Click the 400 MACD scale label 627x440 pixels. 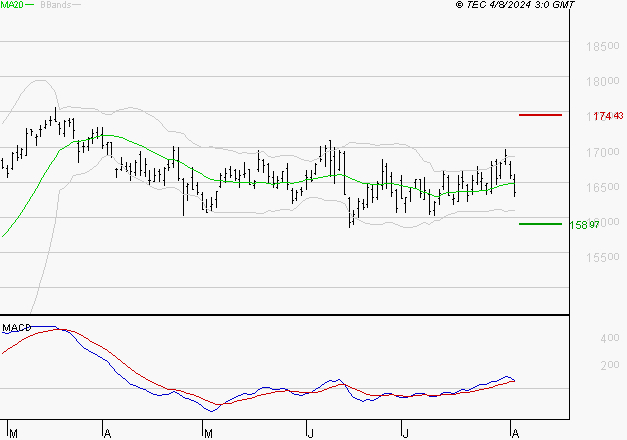click(610, 338)
